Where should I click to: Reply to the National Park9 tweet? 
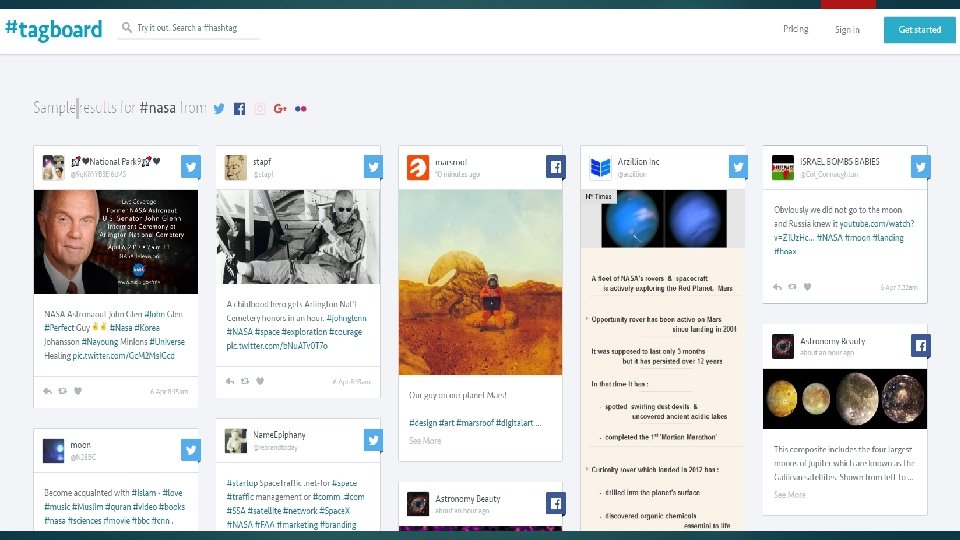click(47, 391)
